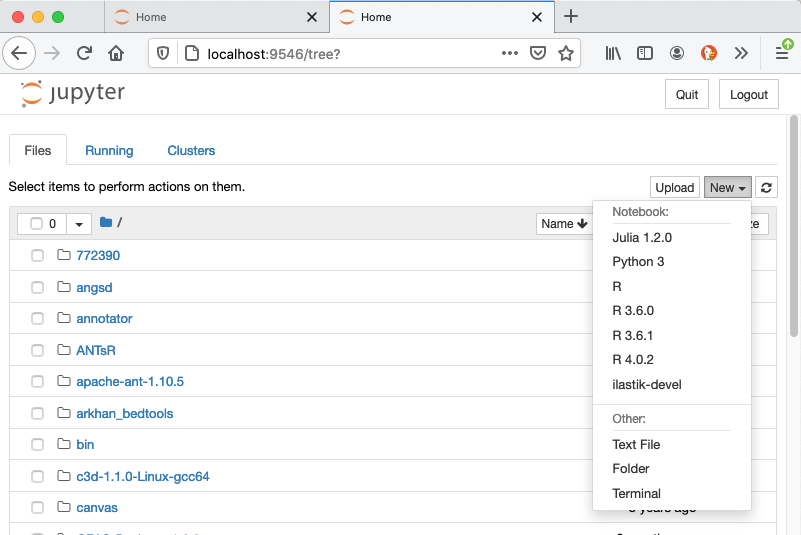Bookmark this page with the star icon
The image size is (801, 535).
566,53
